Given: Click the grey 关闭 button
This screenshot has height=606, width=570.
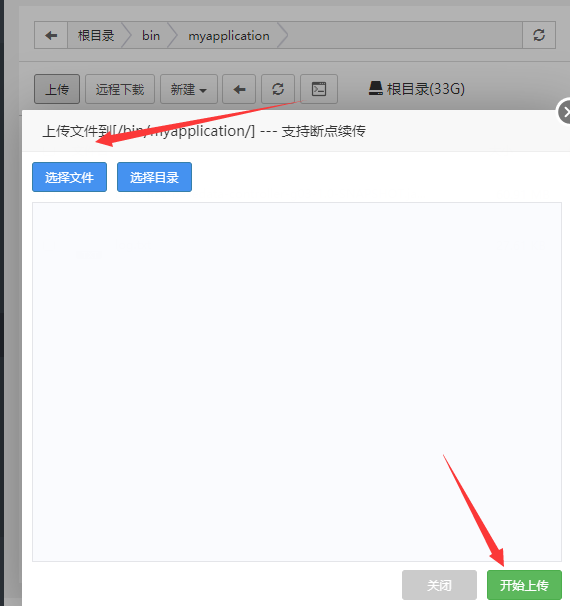Looking at the screenshot, I should tap(439, 585).
